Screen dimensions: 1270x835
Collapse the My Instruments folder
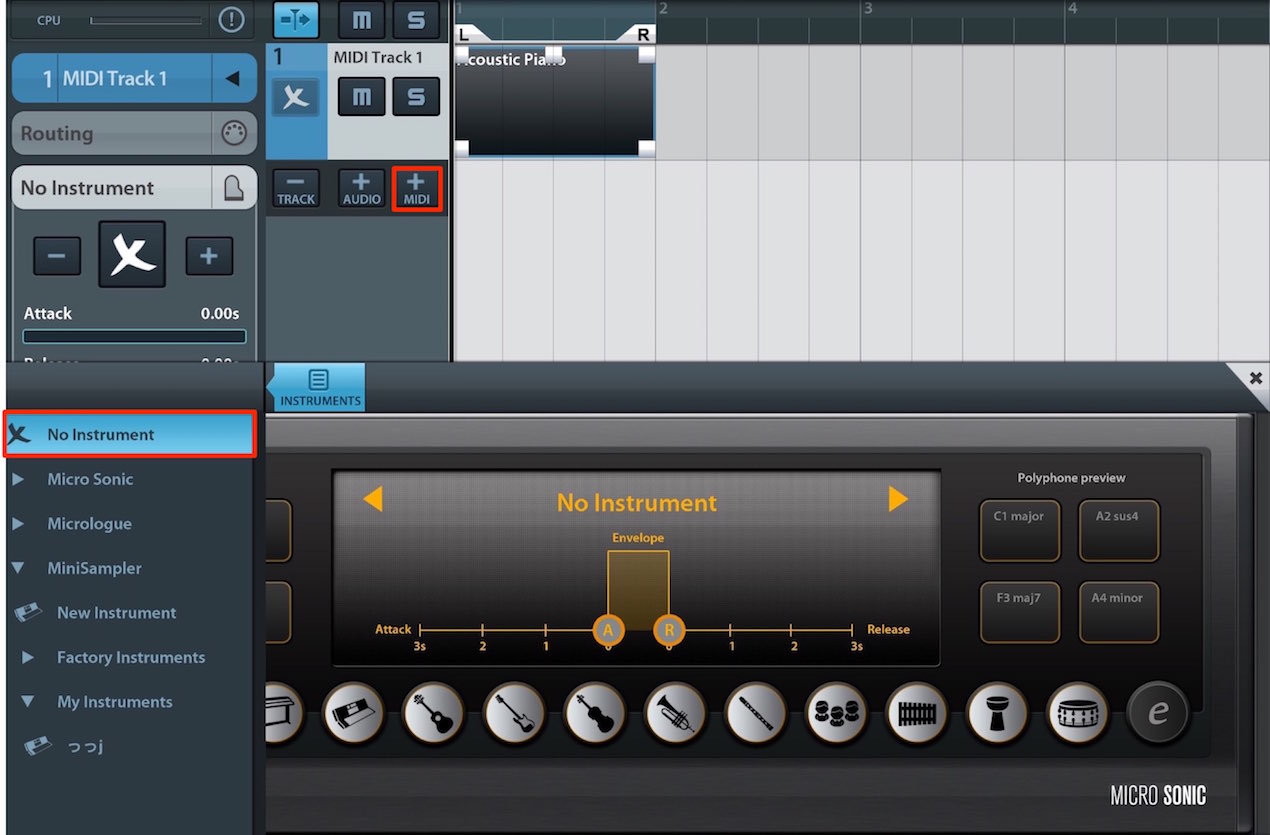pyautogui.click(x=28, y=702)
